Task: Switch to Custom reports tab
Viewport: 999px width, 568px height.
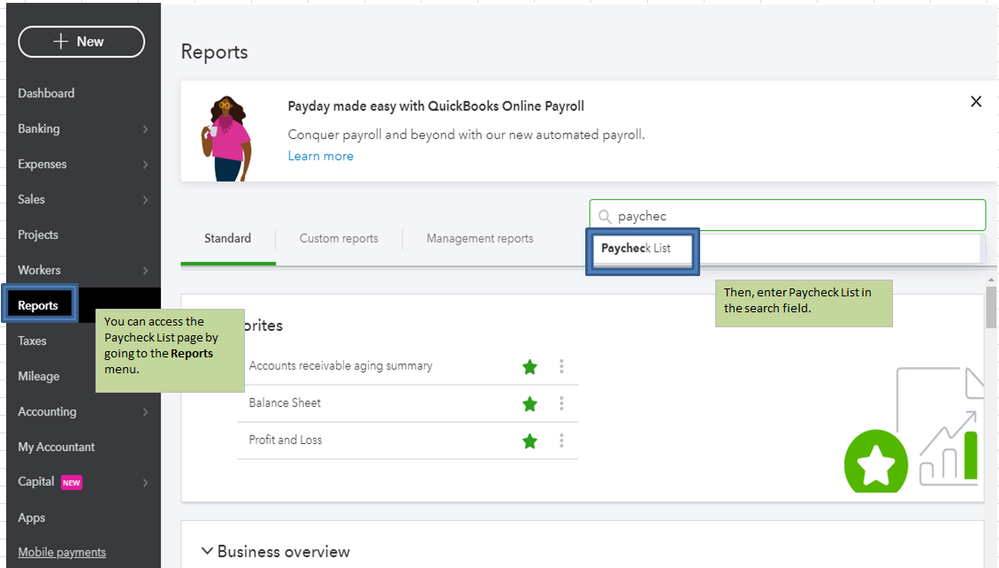Action: point(339,239)
